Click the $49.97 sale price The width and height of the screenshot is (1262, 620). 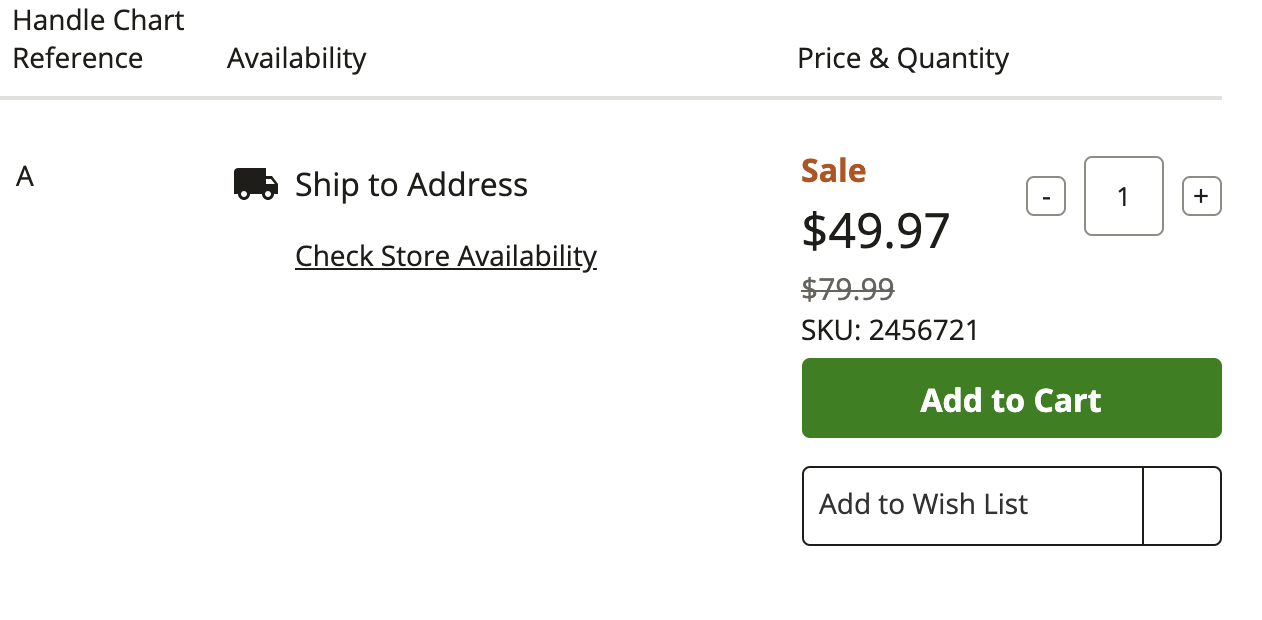(876, 231)
